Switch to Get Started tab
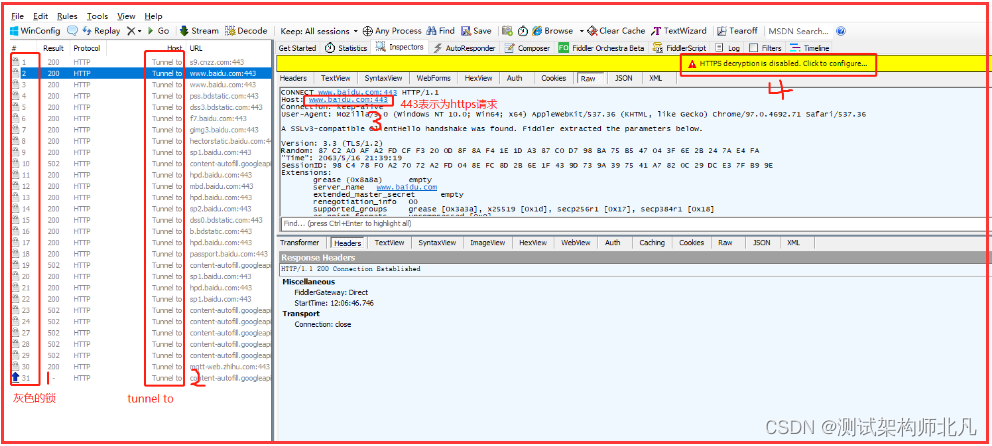This screenshot has height=446, width=992. [297, 48]
